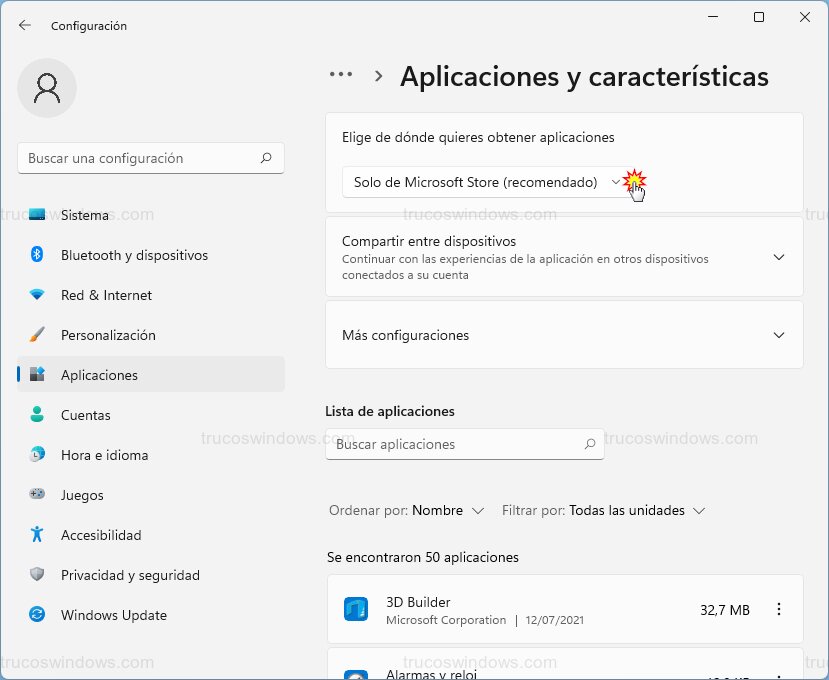Click the Accesibilidad icon
The image size is (829, 680).
click(35, 535)
